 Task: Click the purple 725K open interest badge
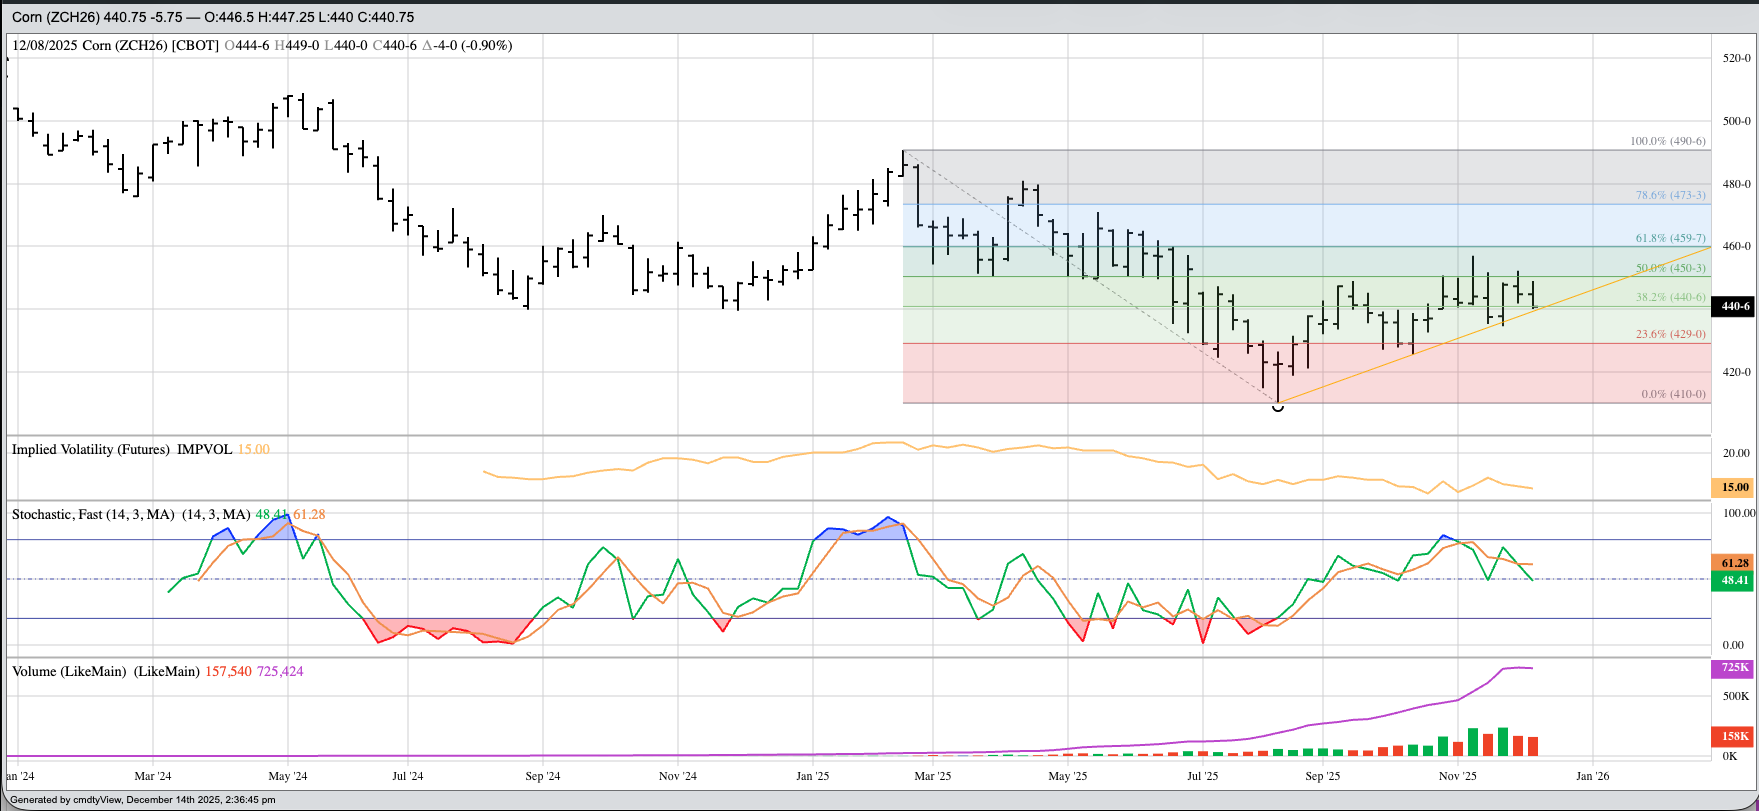(1734, 667)
